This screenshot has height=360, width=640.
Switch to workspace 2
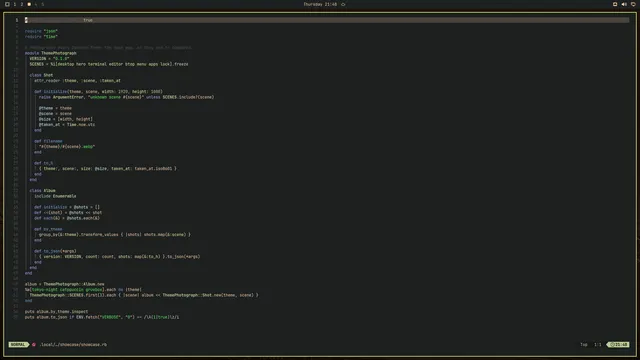tap(22, 4)
